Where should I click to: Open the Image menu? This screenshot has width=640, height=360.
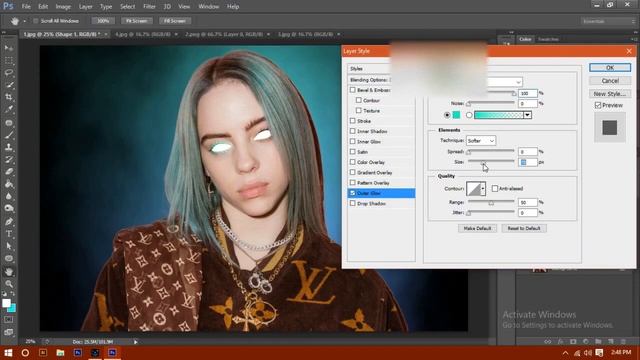[63, 7]
